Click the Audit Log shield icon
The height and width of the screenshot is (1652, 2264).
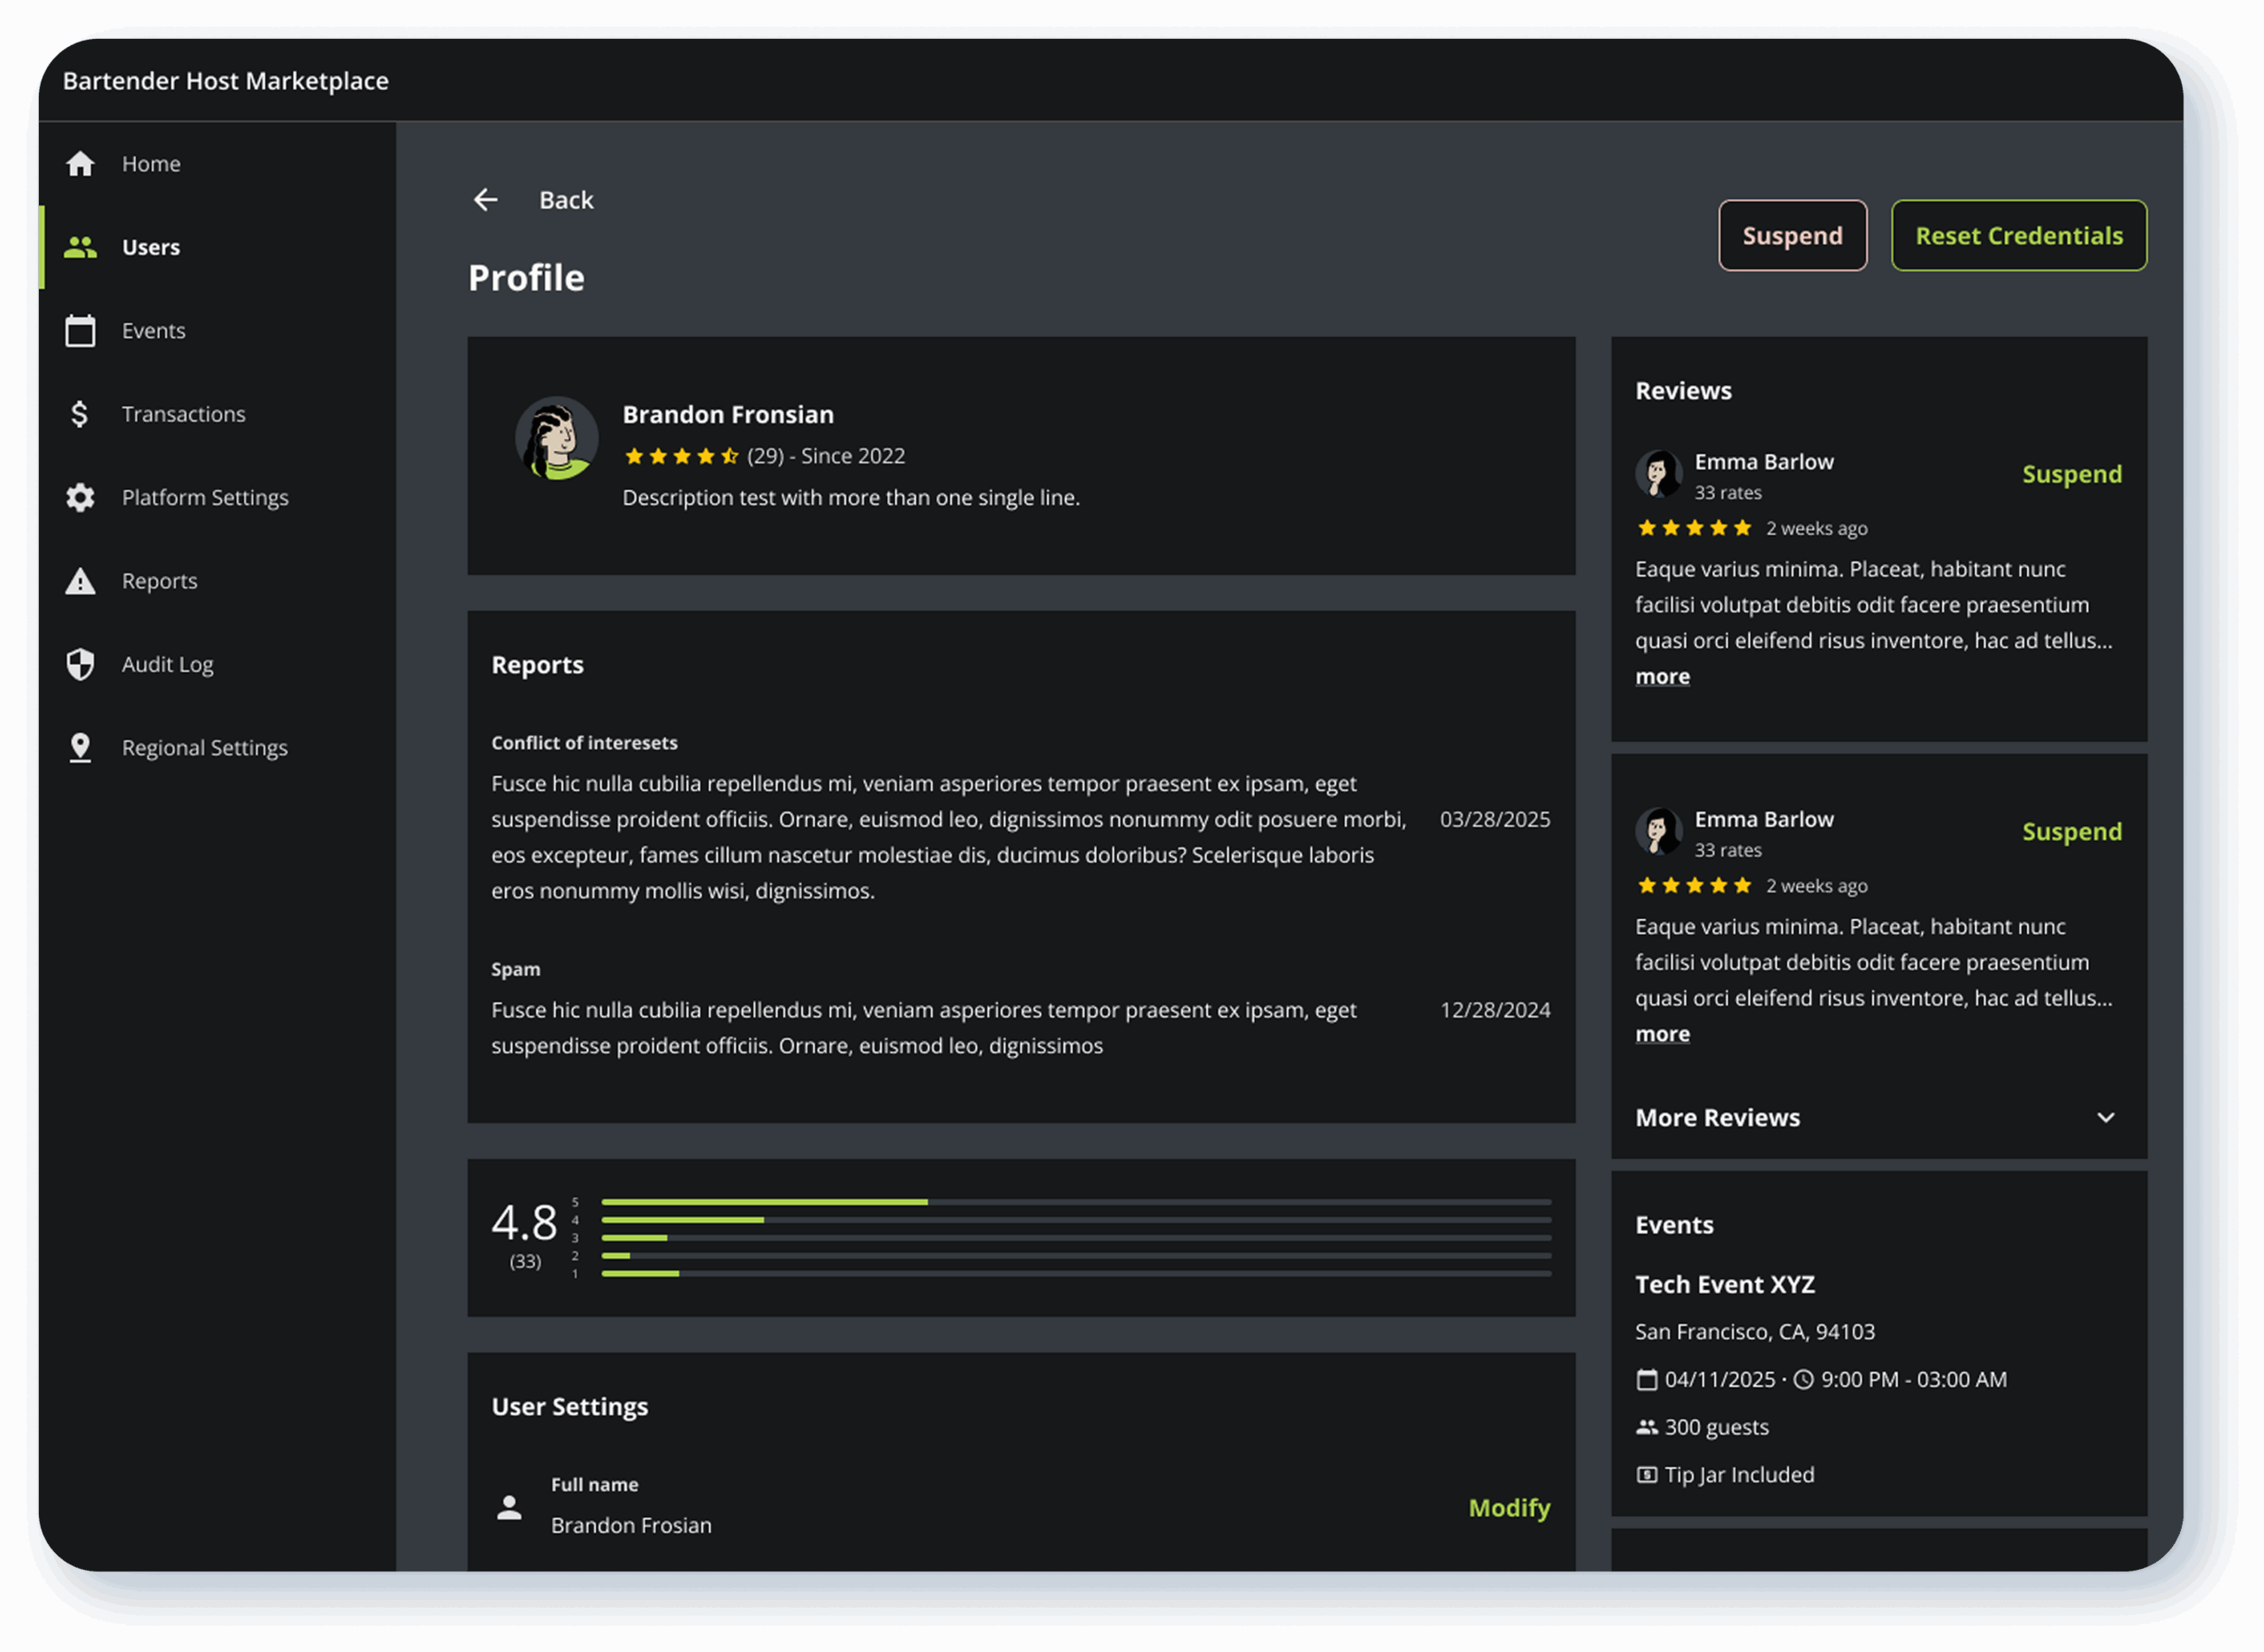pyautogui.click(x=80, y=665)
